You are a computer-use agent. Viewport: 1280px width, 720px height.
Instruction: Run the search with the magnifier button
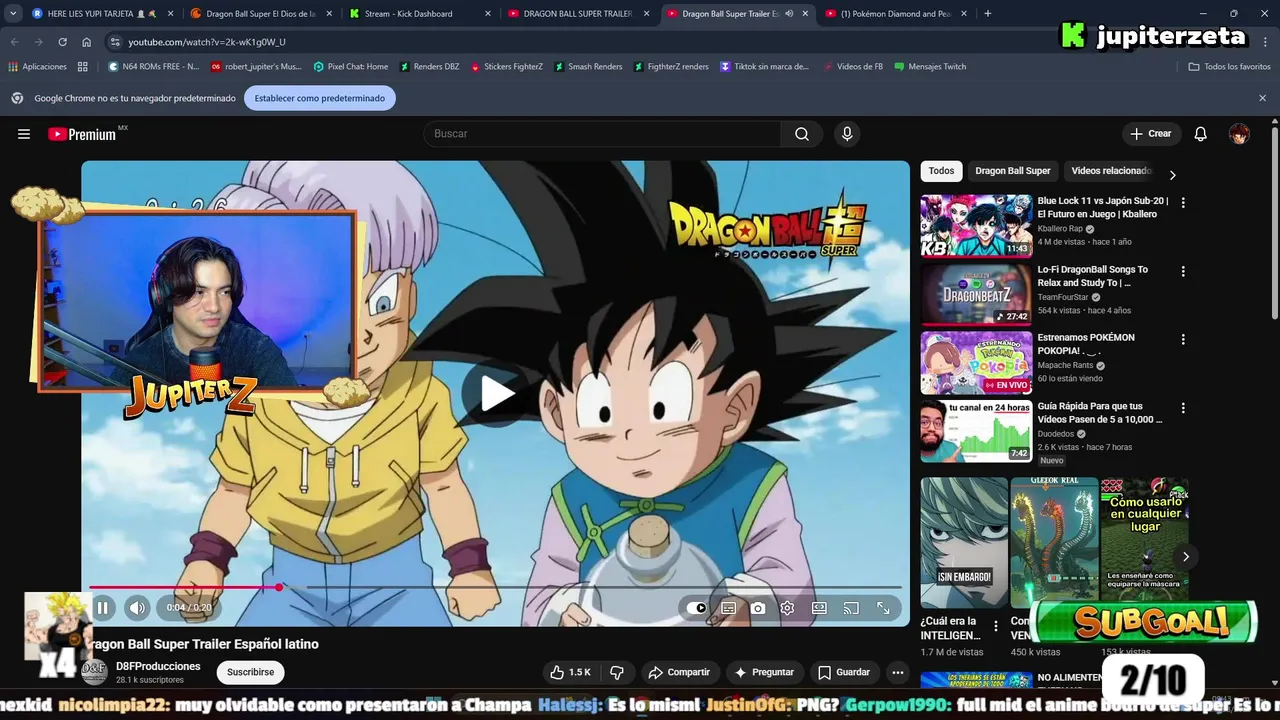click(x=802, y=134)
